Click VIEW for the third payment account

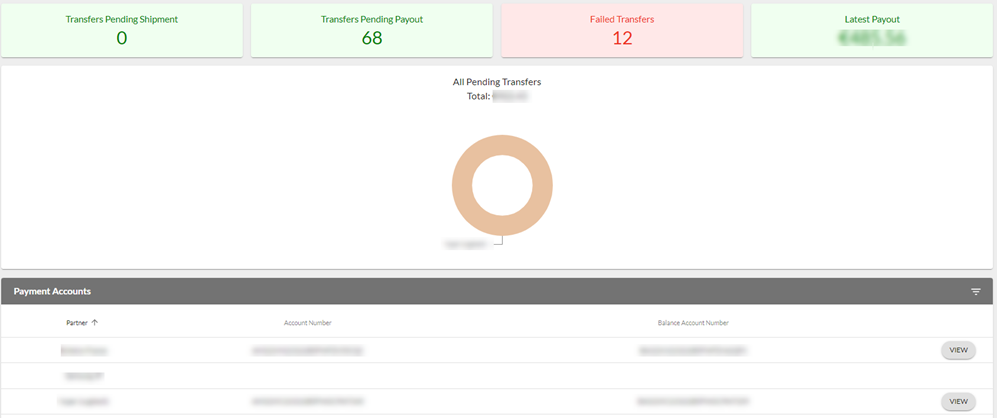958,401
